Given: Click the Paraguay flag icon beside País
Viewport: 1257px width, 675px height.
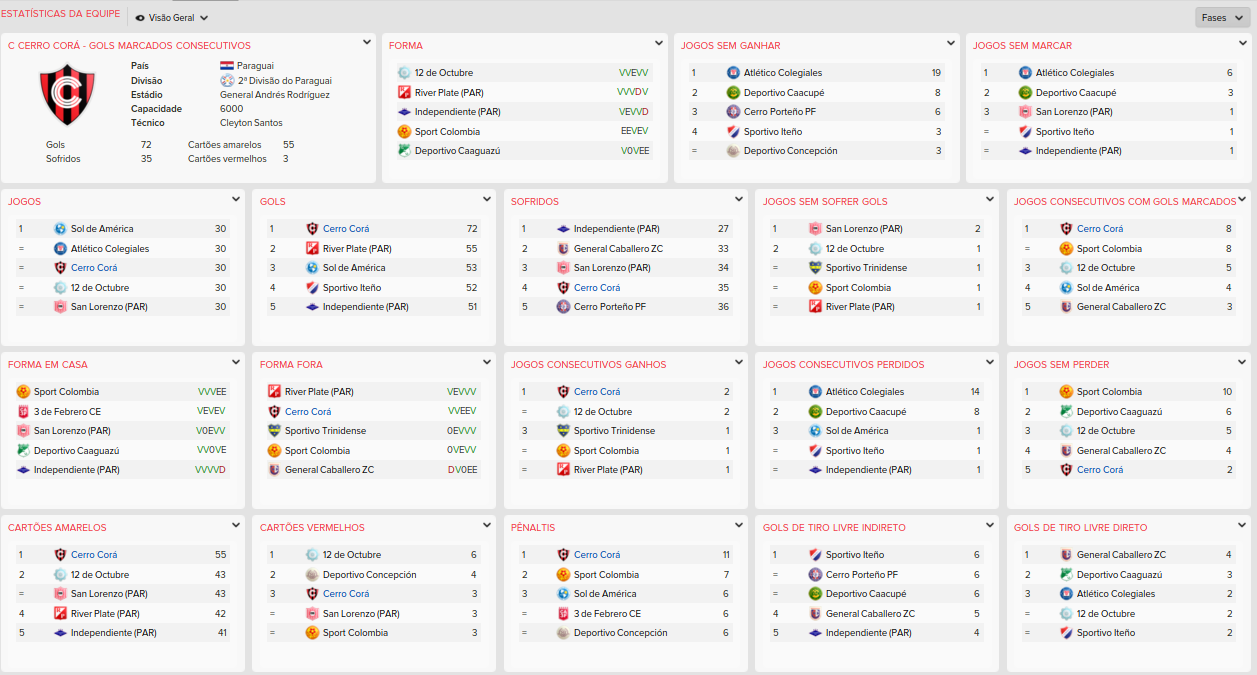Looking at the screenshot, I should click(227, 65).
